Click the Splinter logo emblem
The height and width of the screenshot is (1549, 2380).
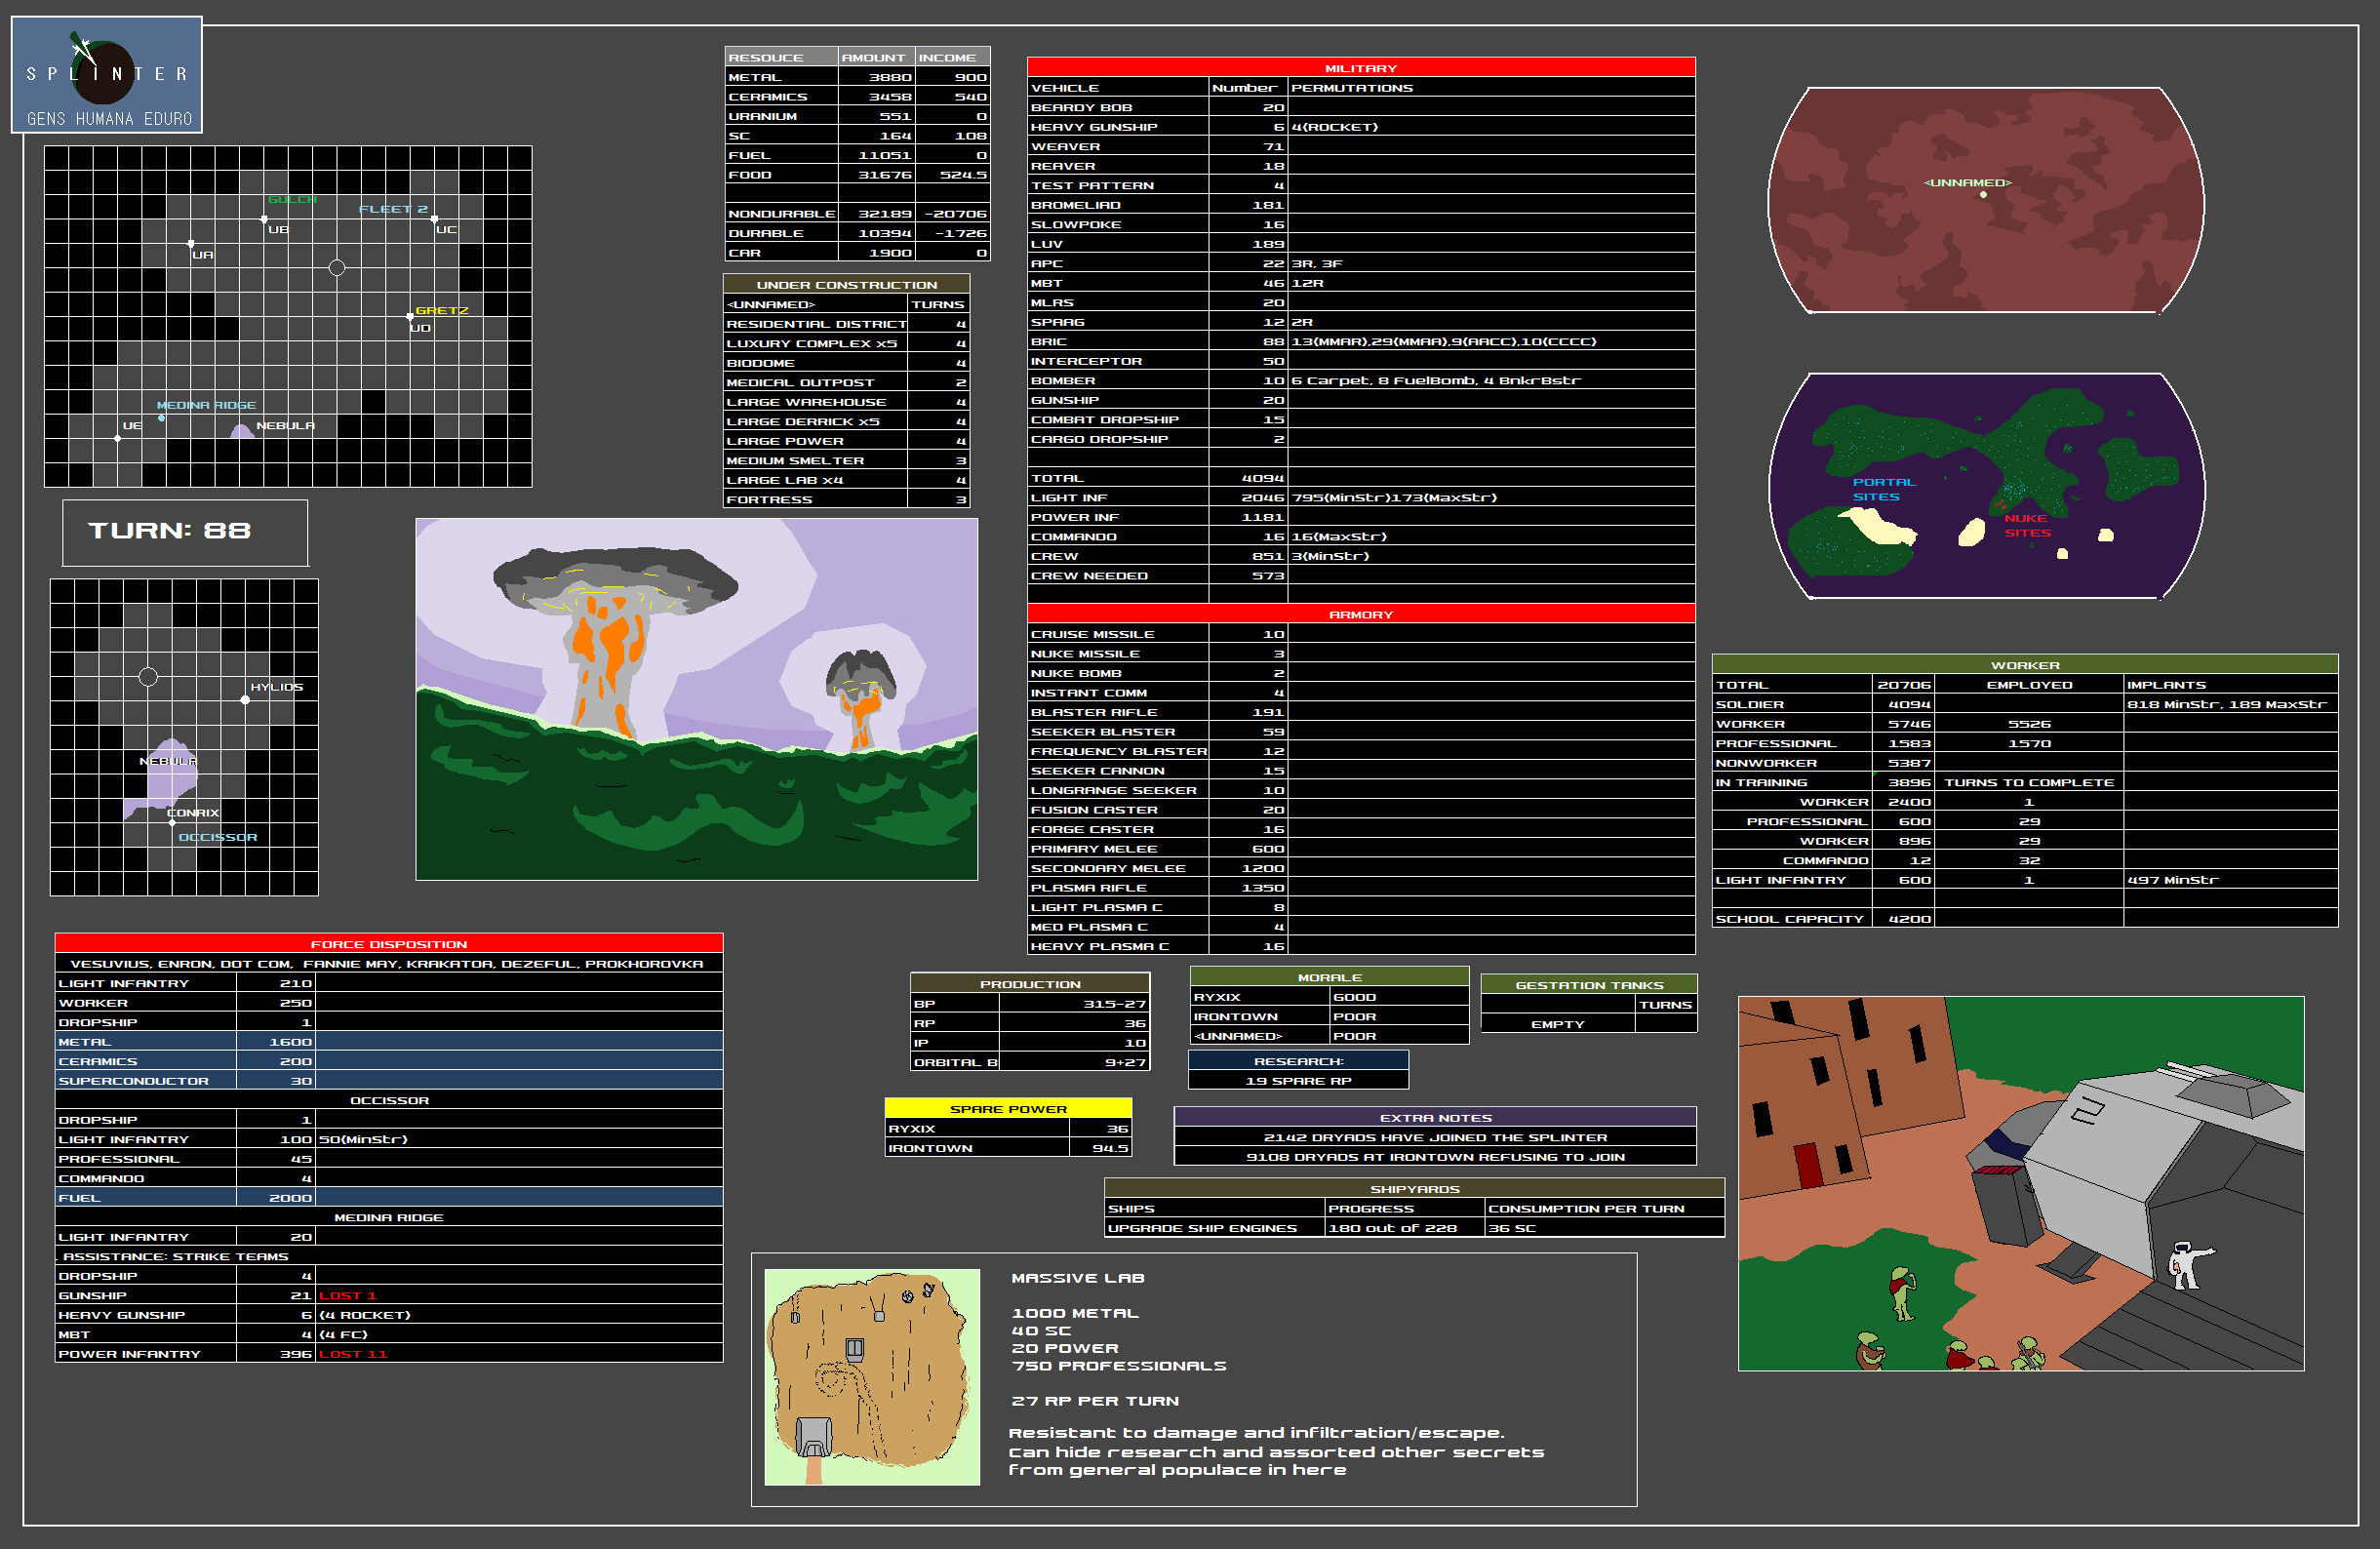click(104, 73)
